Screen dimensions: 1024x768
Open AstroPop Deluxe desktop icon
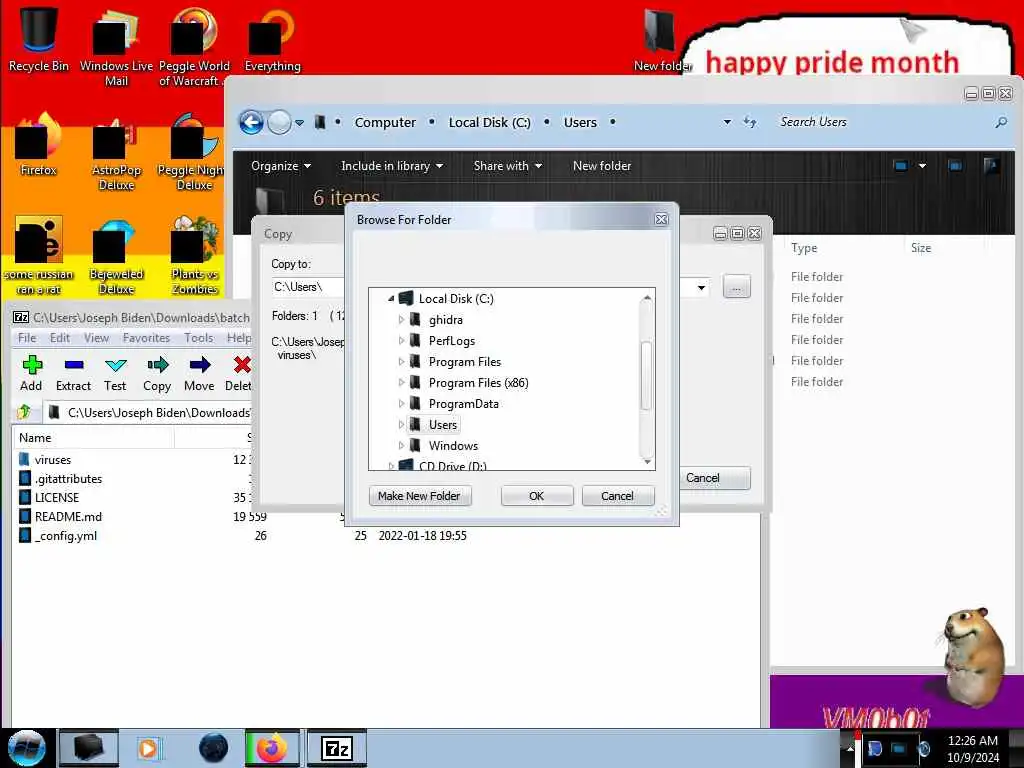[x=116, y=153]
